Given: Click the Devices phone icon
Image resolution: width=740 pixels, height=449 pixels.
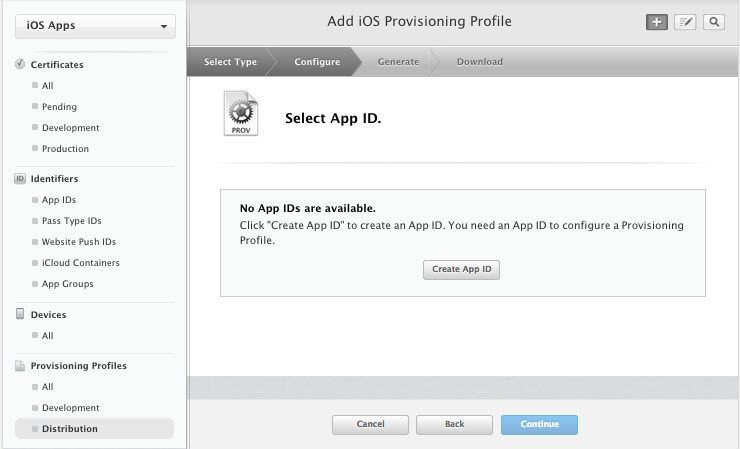Looking at the screenshot, I should [x=20, y=314].
